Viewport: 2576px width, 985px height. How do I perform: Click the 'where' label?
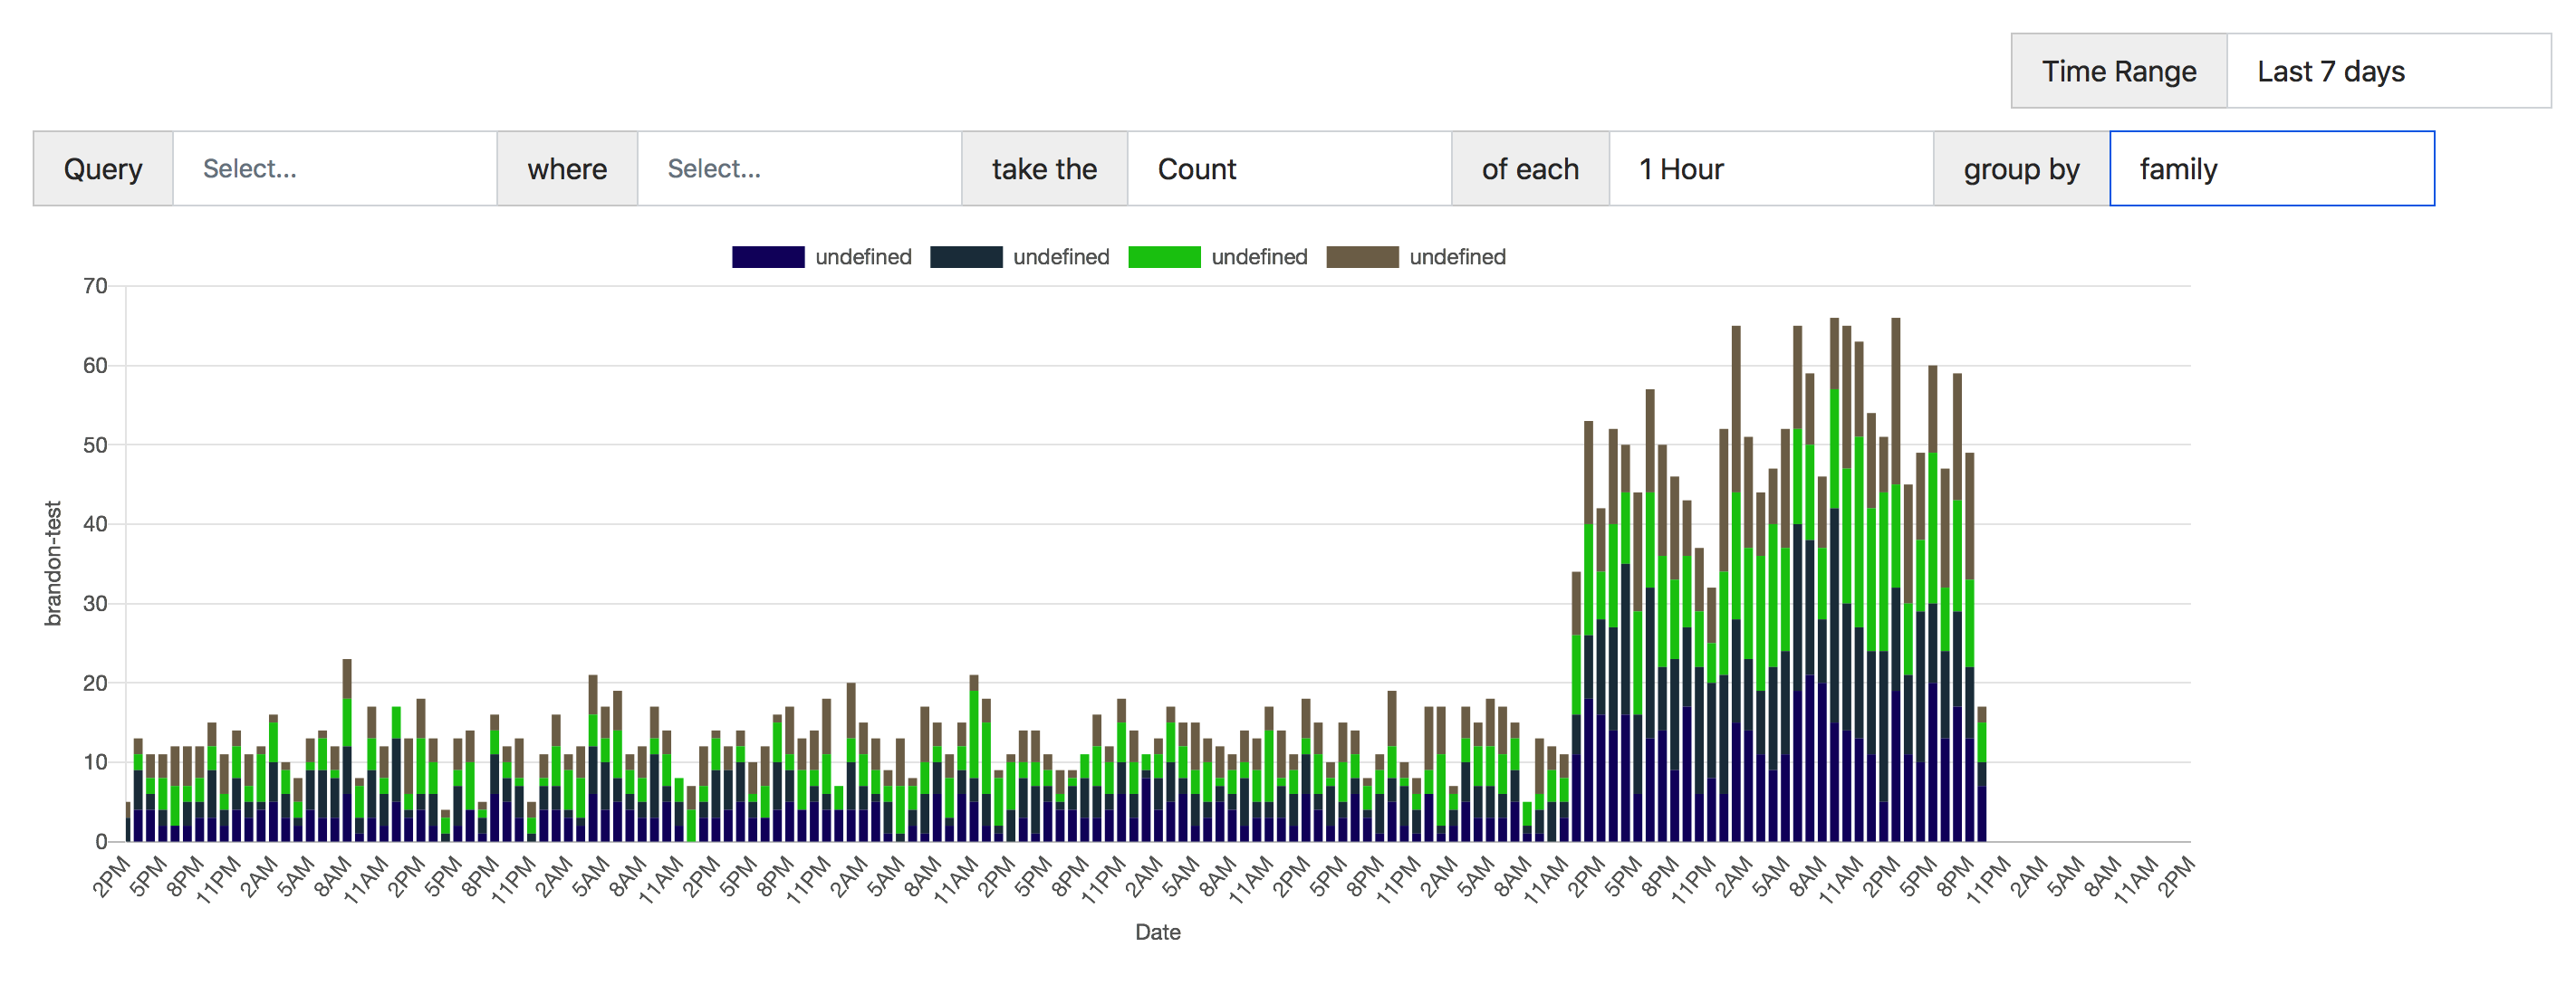[567, 169]
